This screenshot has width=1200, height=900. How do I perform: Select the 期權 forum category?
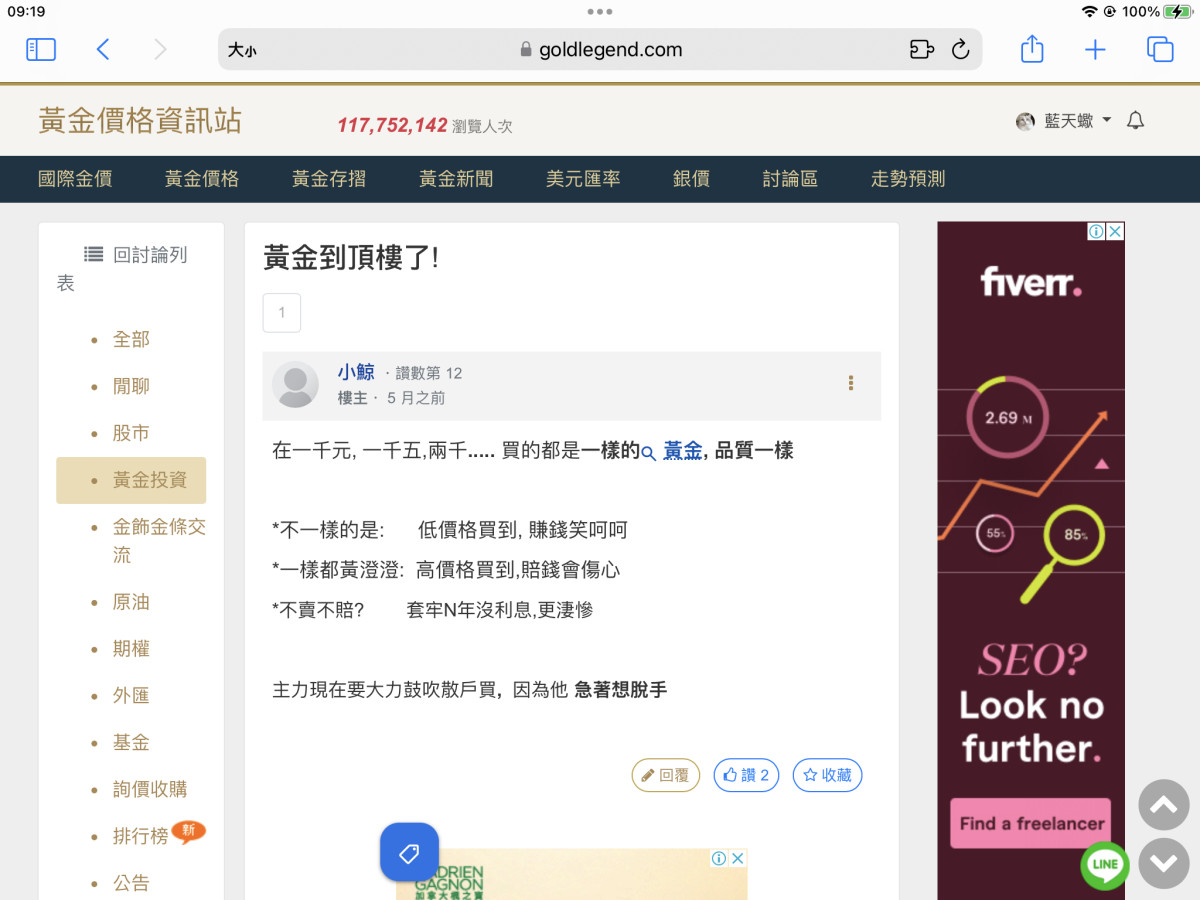(x=131, y=649)
